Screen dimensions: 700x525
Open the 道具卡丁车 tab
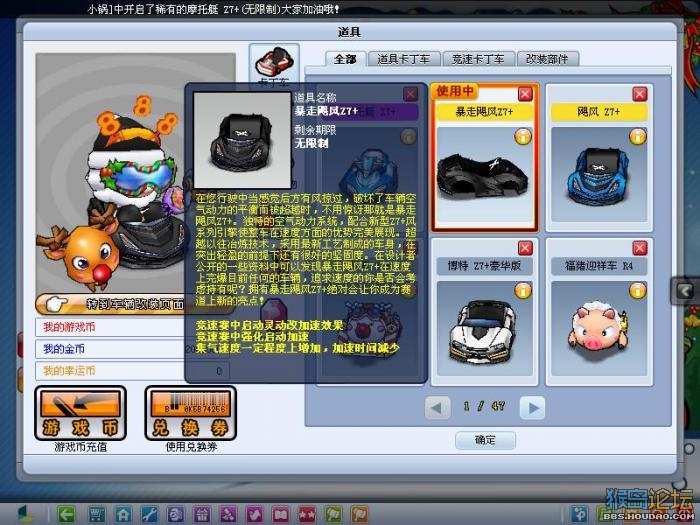[404, 59]
